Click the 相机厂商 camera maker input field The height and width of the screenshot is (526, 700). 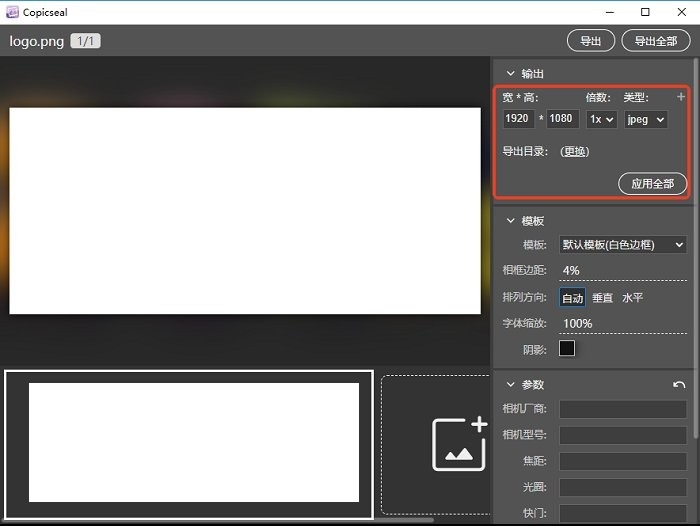click(x=623, y=409)
